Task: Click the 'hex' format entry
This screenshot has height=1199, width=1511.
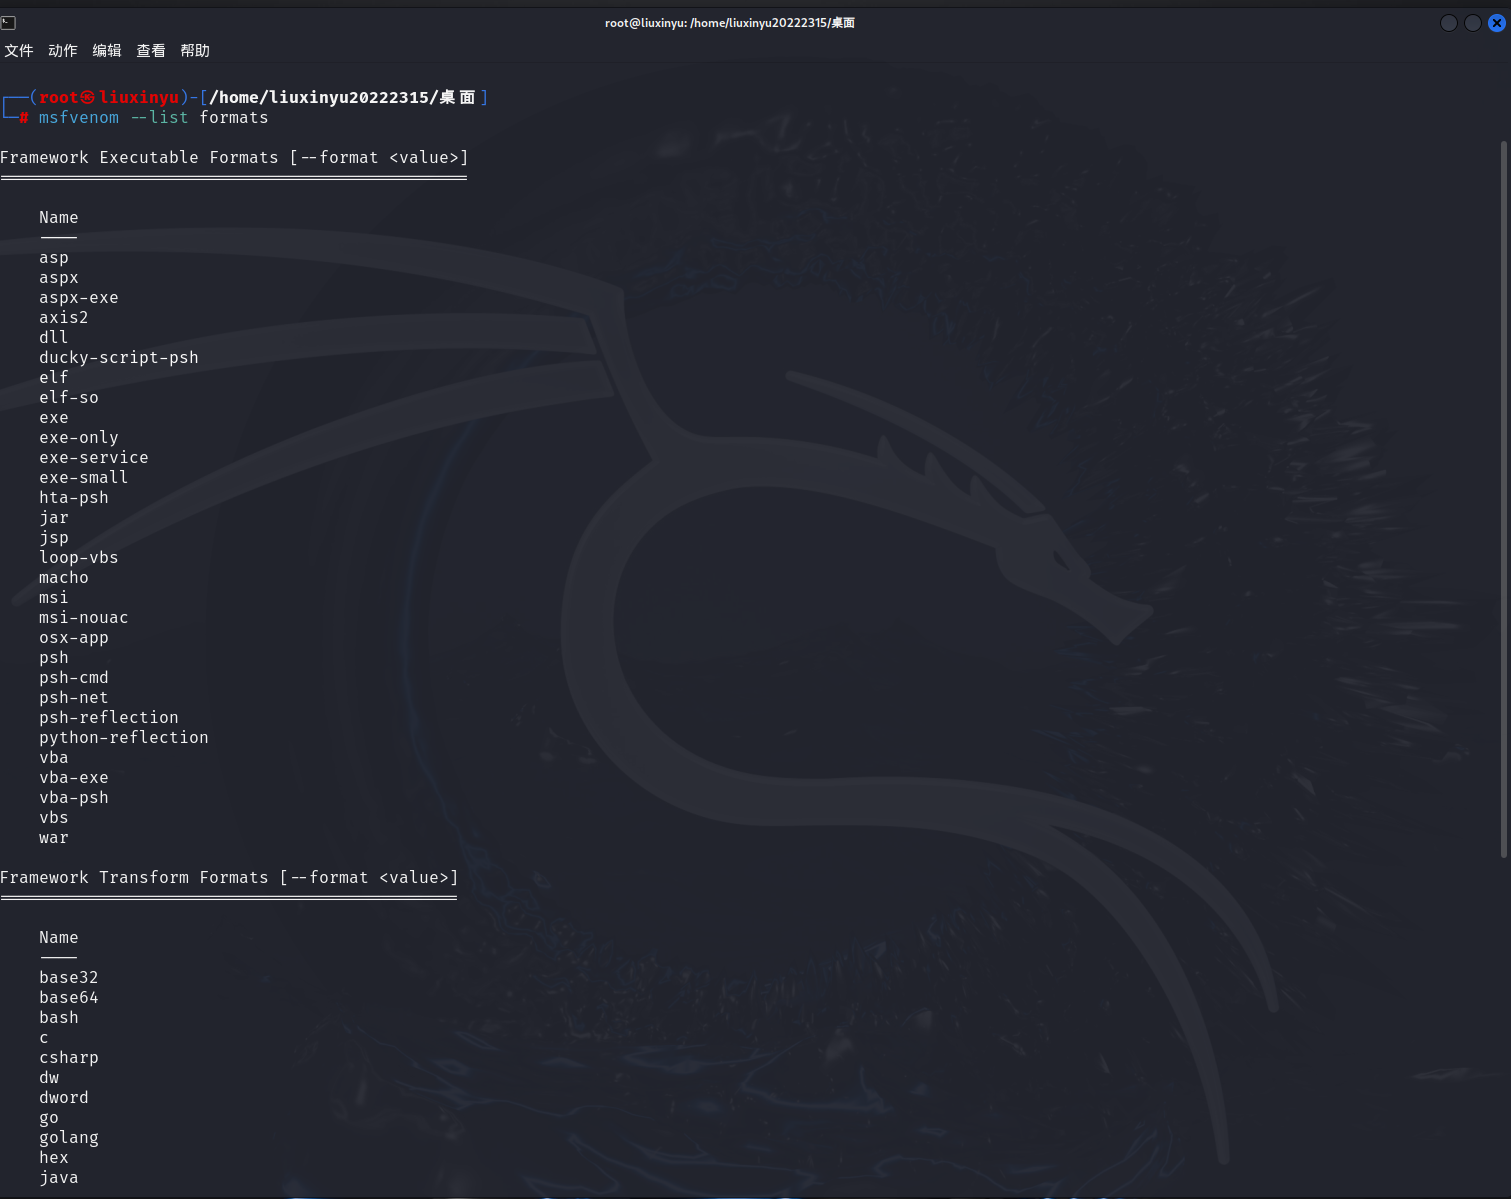Action: (54, 1158)
